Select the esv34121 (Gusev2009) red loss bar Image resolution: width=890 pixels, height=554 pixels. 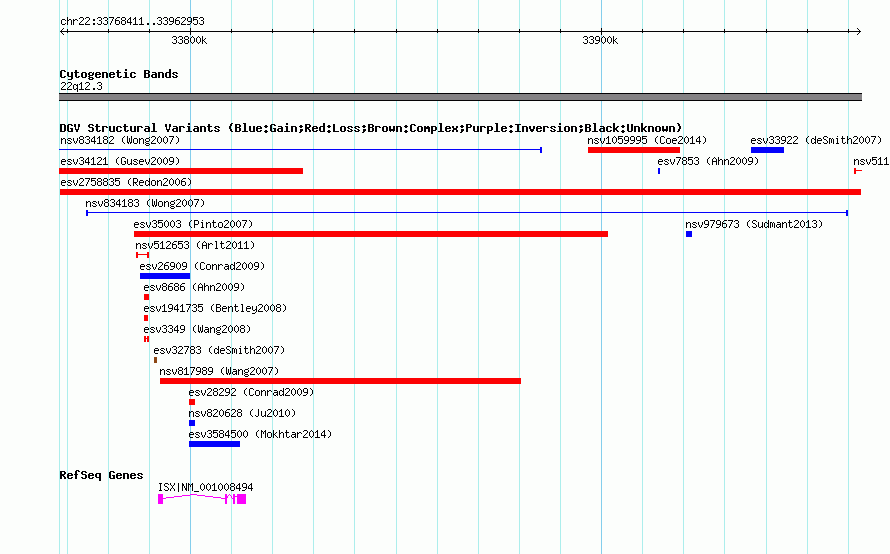pos(181,171)
